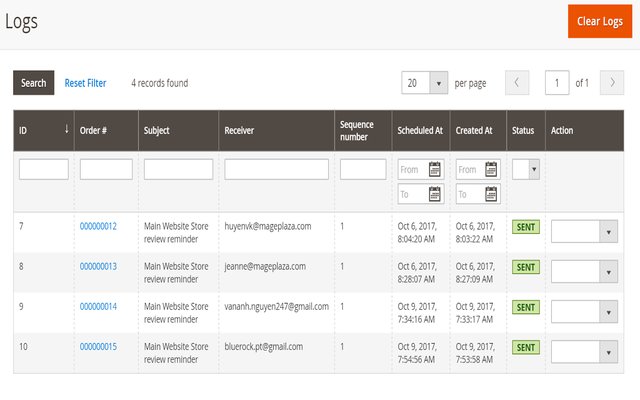Click ID cell value 10
Screen dimensions: 640x400
tap(23, 347)
